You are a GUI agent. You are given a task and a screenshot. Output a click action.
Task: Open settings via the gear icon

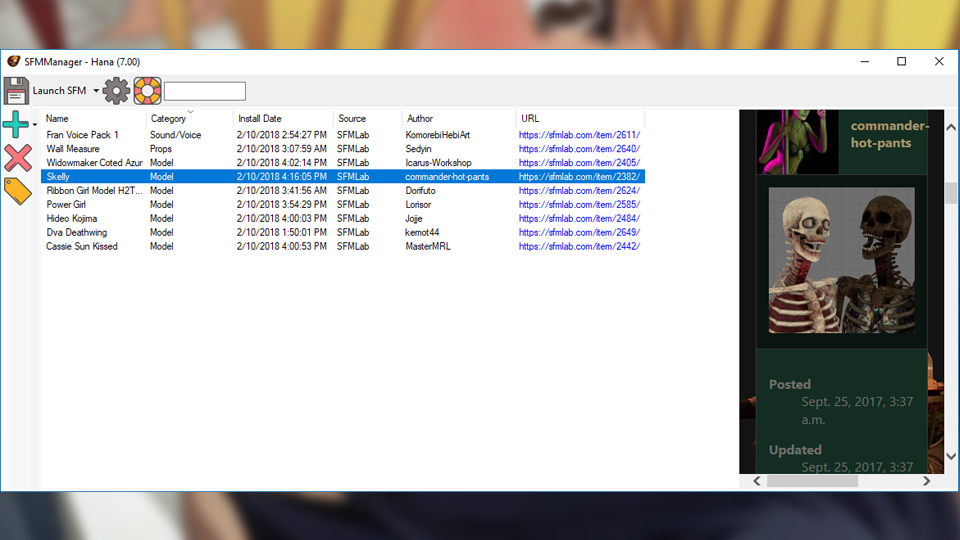[x=116, y=91]
